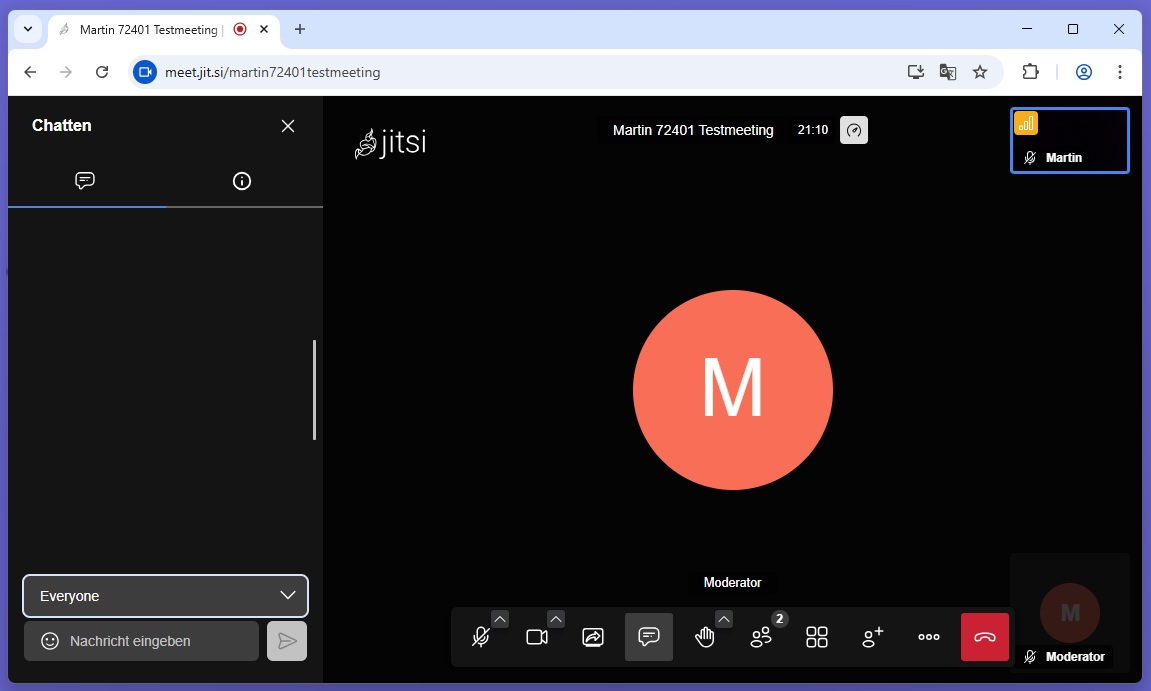Click the 21:10 conference timer
The image size is (1151, 691).
point(813,130)
